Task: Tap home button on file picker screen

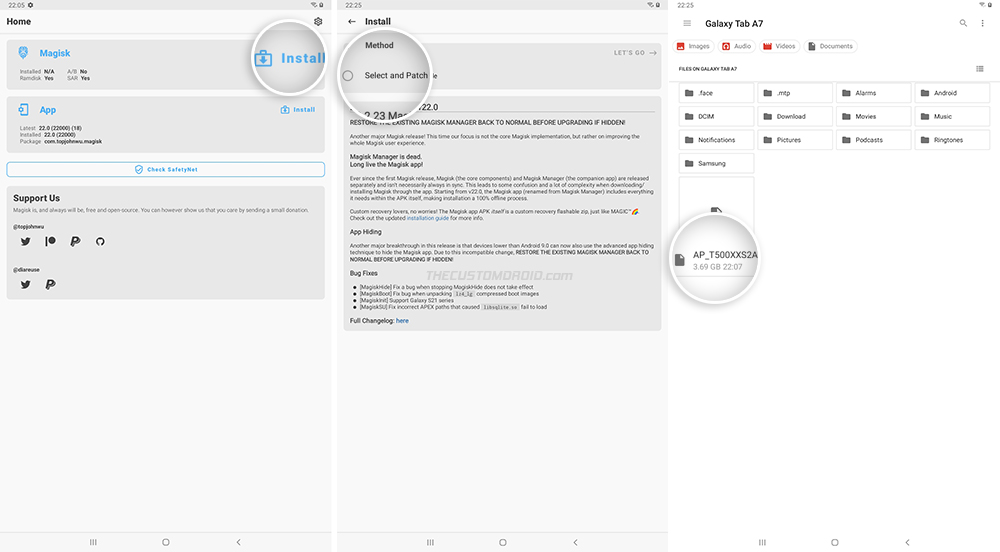Action: (x=834, y=542)
